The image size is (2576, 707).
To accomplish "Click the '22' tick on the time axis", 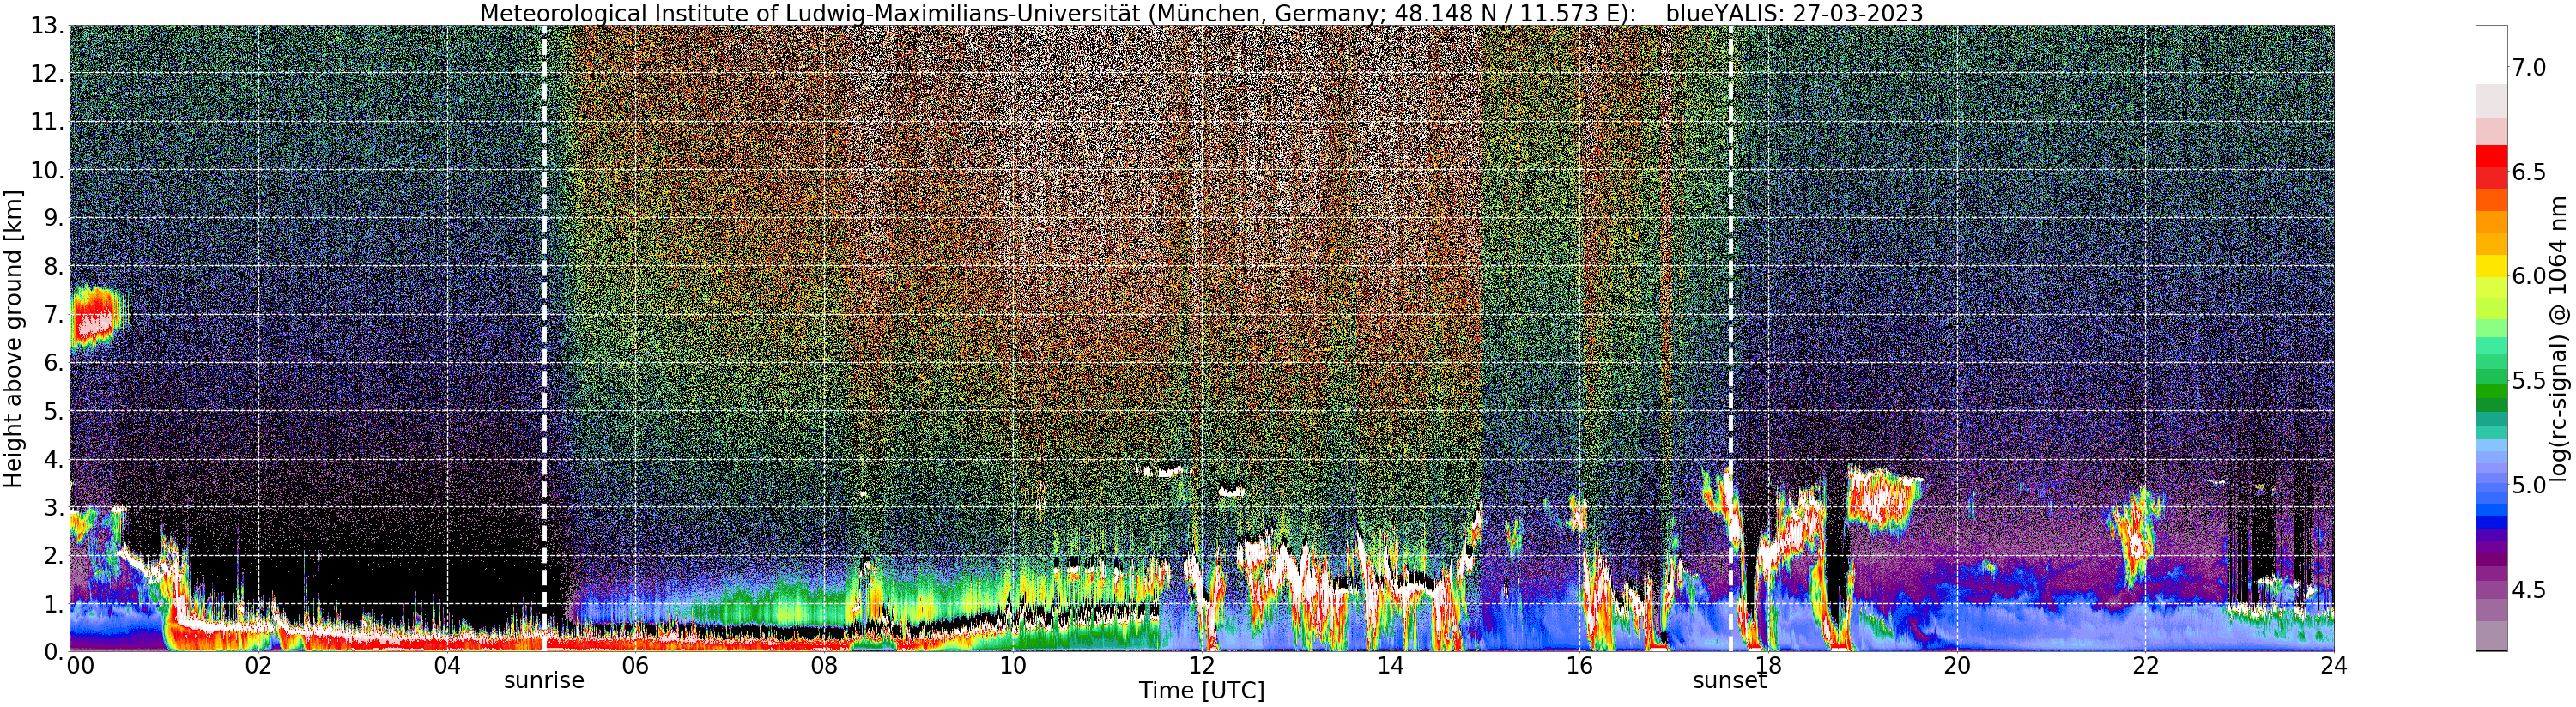I will pyautogui.click(x=2145, y=665).
